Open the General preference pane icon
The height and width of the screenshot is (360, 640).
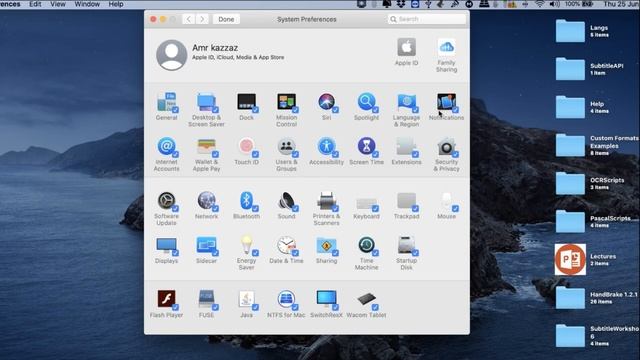[167, 102]
